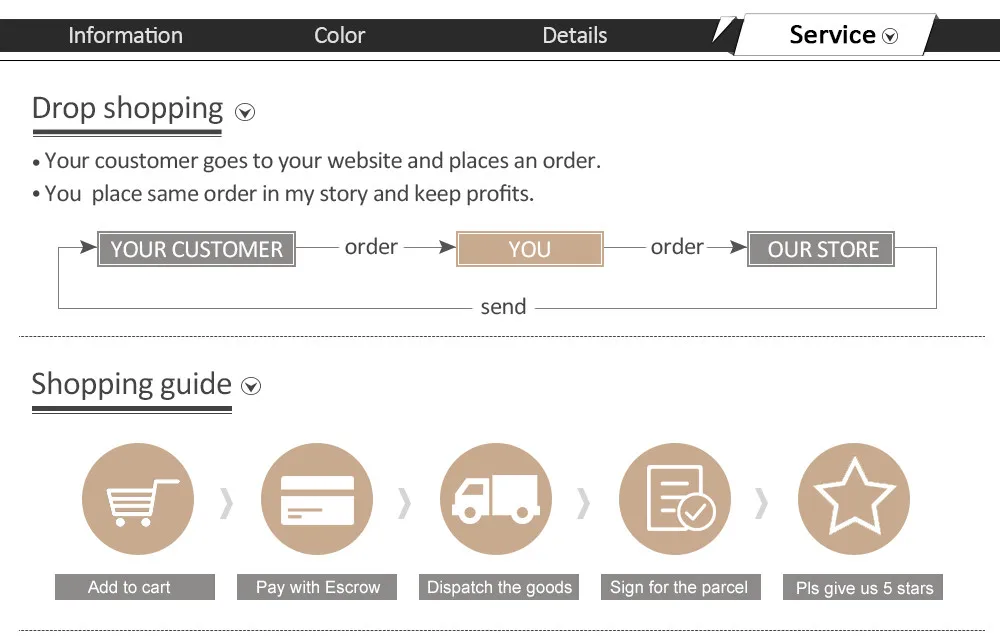The width and height of the screenshot is (1000, 644).
Task: Click 'order' label between YOU and OUR STORE
Action: [677, 247]
